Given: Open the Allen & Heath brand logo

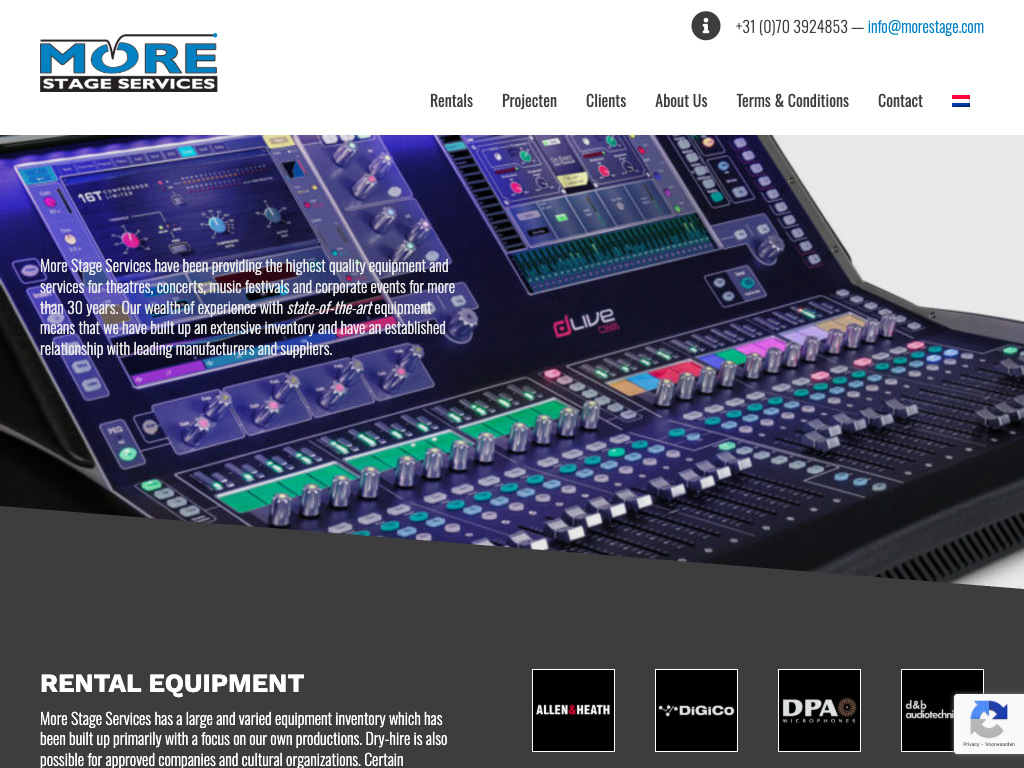Looking at the screenshot, I should (x=573, y=710).
